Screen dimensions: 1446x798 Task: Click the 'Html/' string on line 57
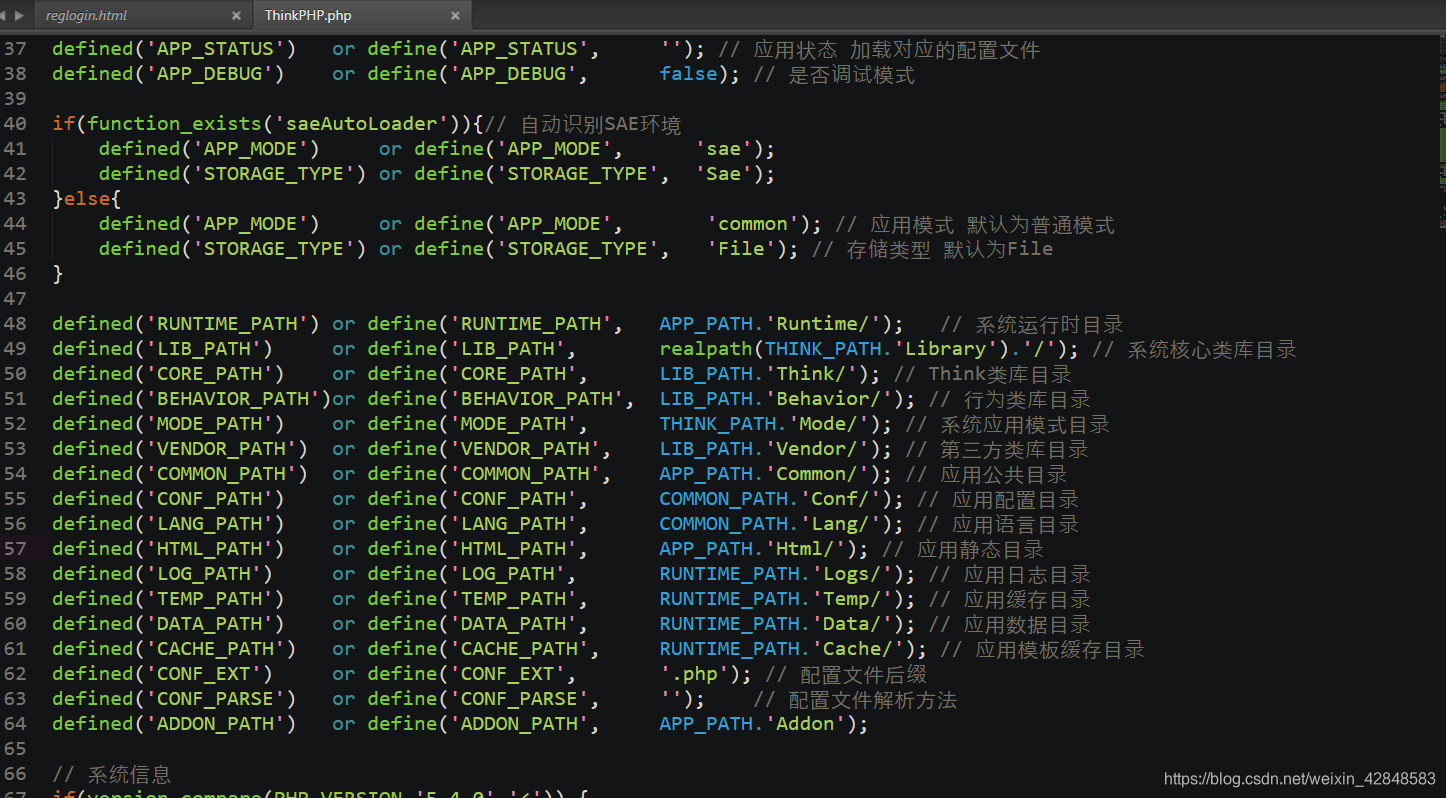coord(805,549)
